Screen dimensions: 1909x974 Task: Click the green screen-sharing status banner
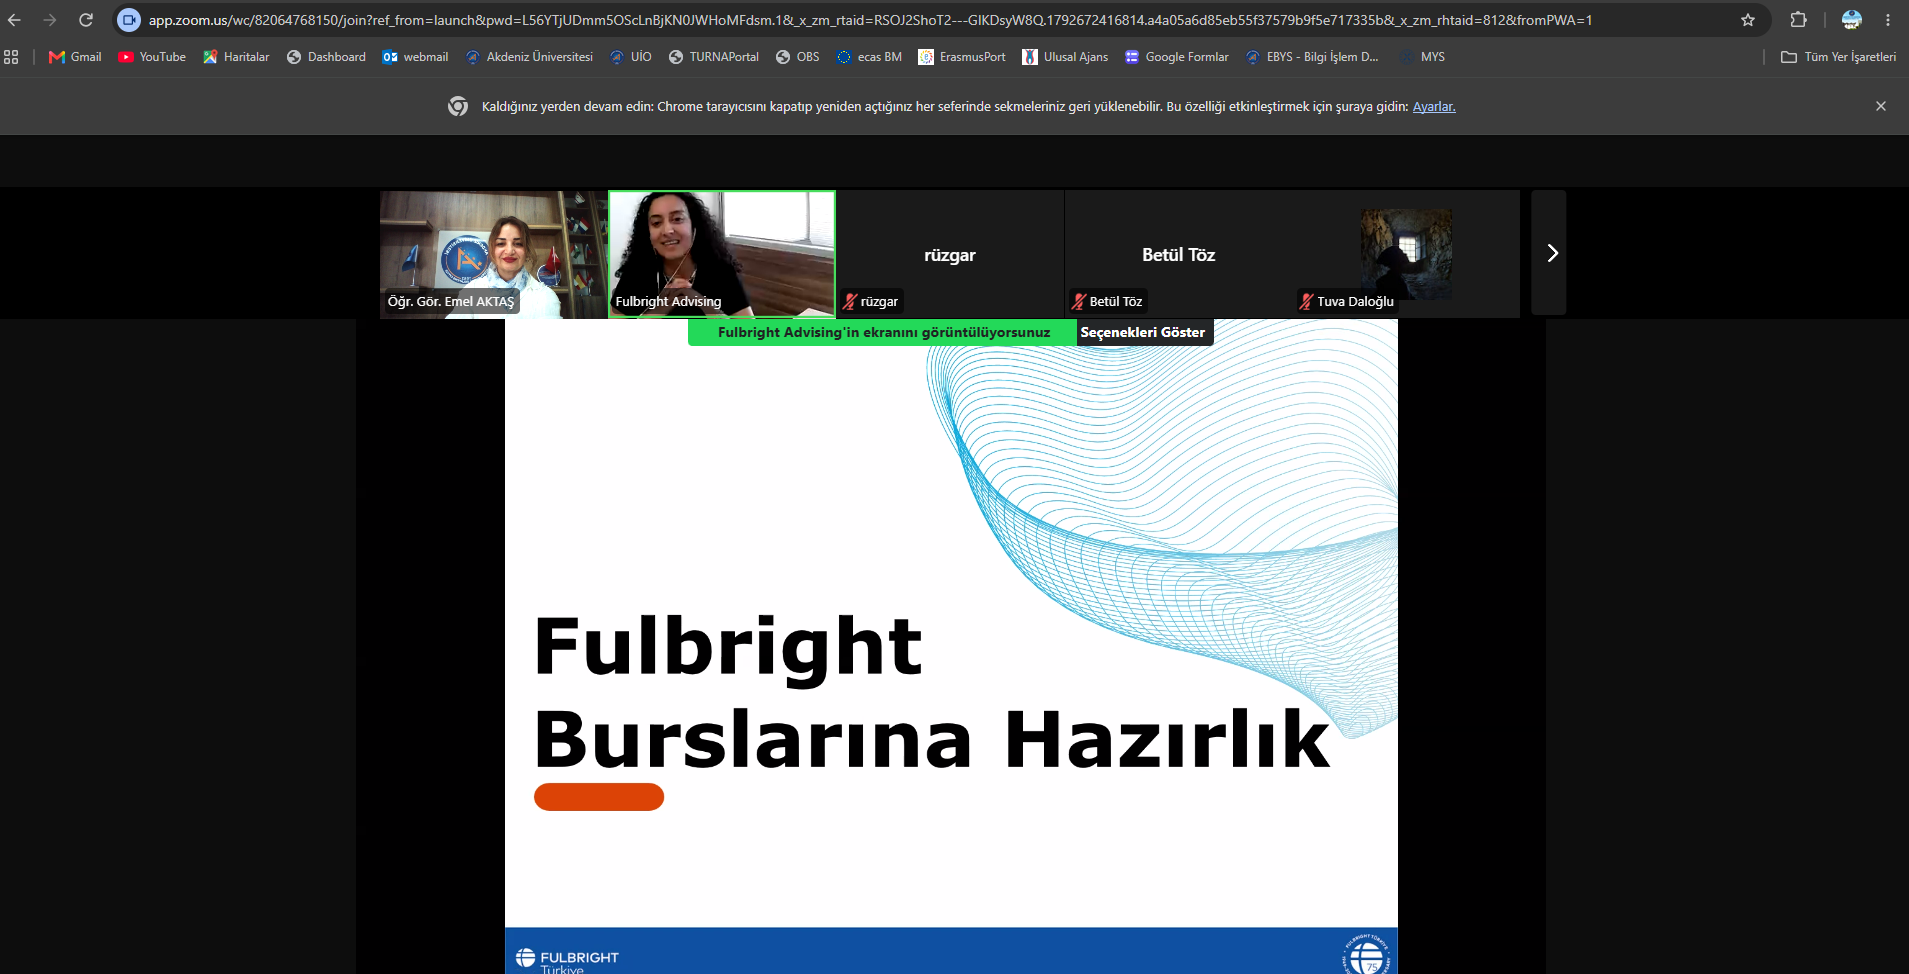[x=883, y=332]
